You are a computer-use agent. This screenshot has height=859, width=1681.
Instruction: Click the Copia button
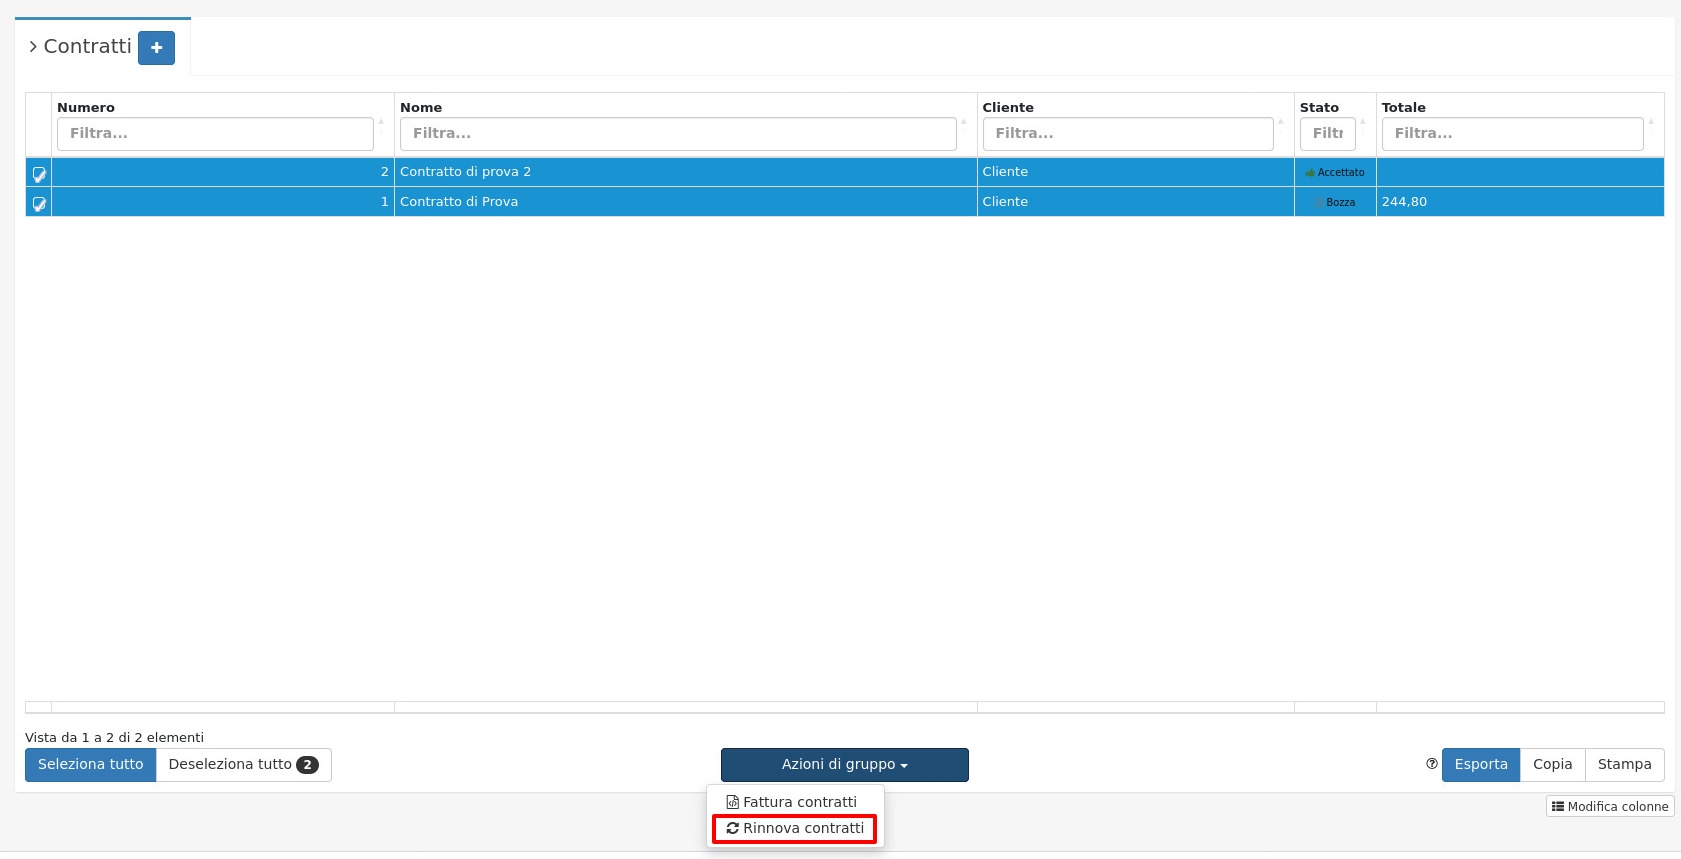[1552, 765]
